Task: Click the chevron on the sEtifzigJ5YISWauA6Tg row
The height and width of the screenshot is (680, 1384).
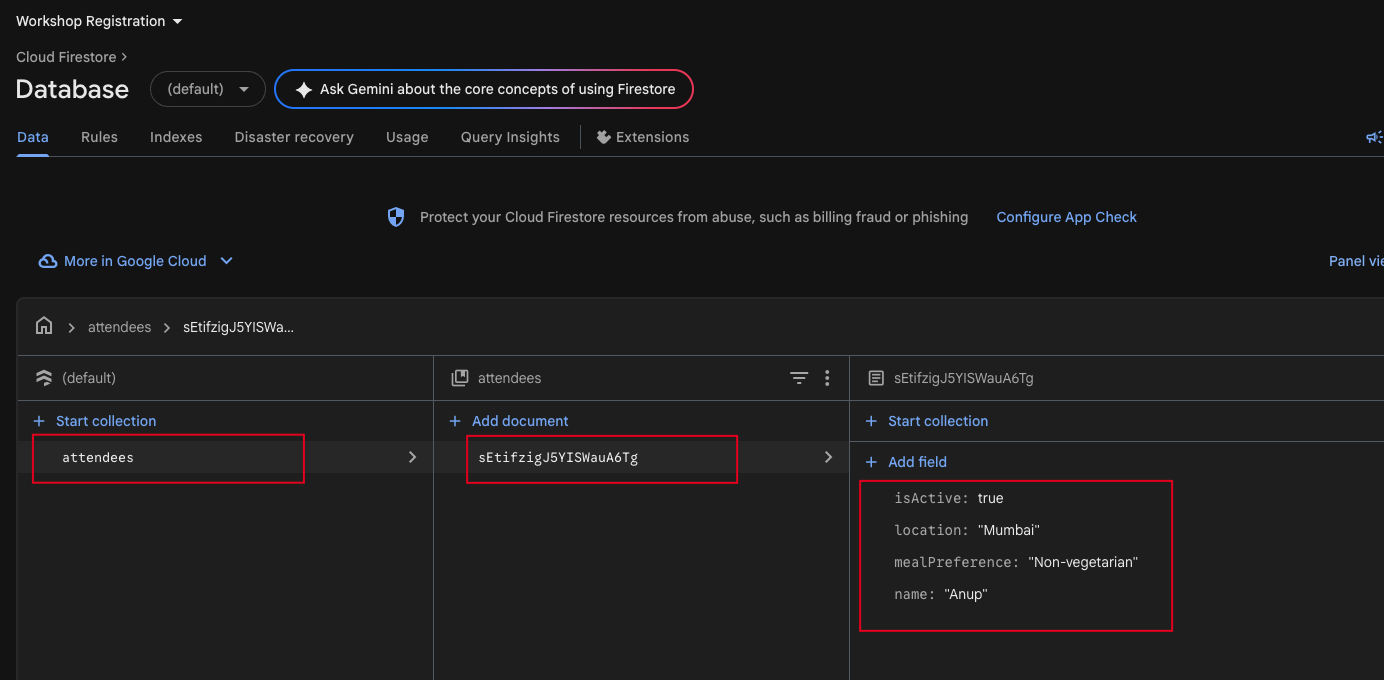Action: point(828,457)
